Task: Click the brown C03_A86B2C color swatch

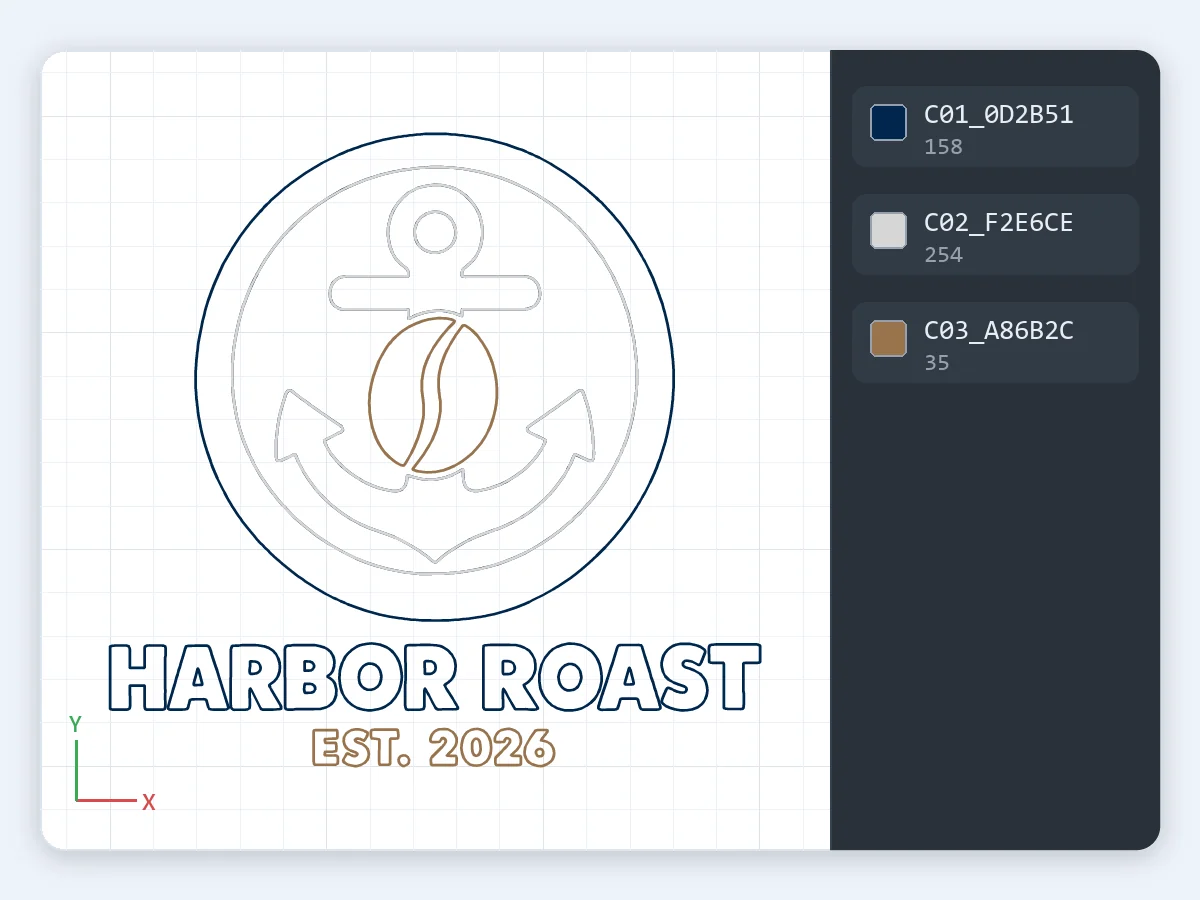Action: point(889,338)
